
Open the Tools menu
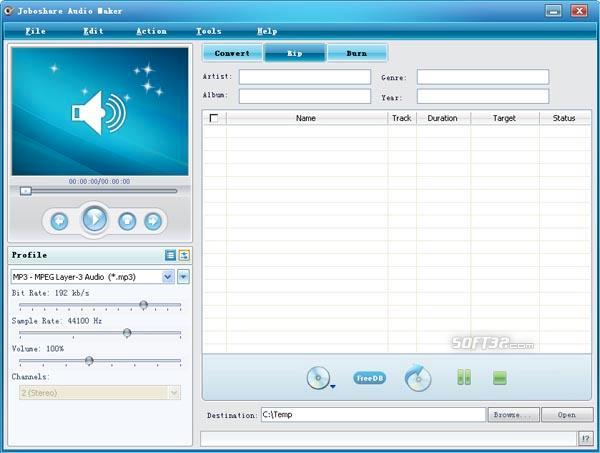tap(209, 31)
